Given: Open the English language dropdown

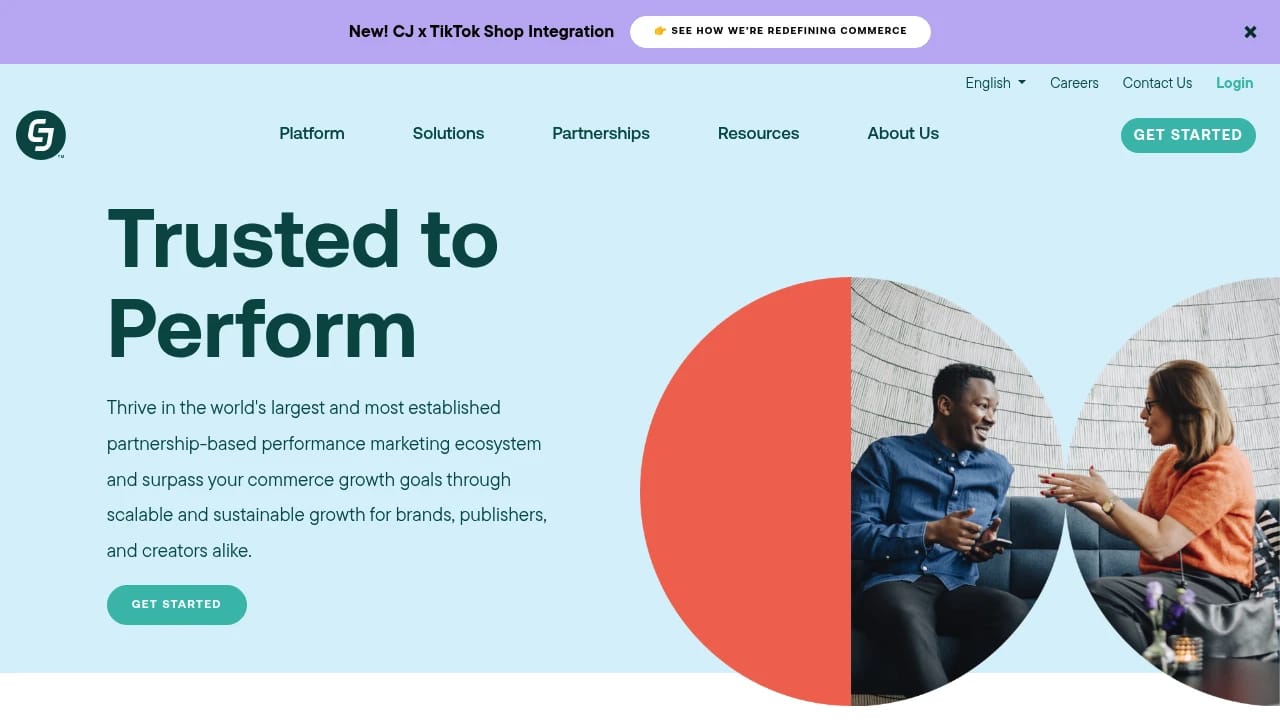Looking at the screenshot, I should pos(994,83).
